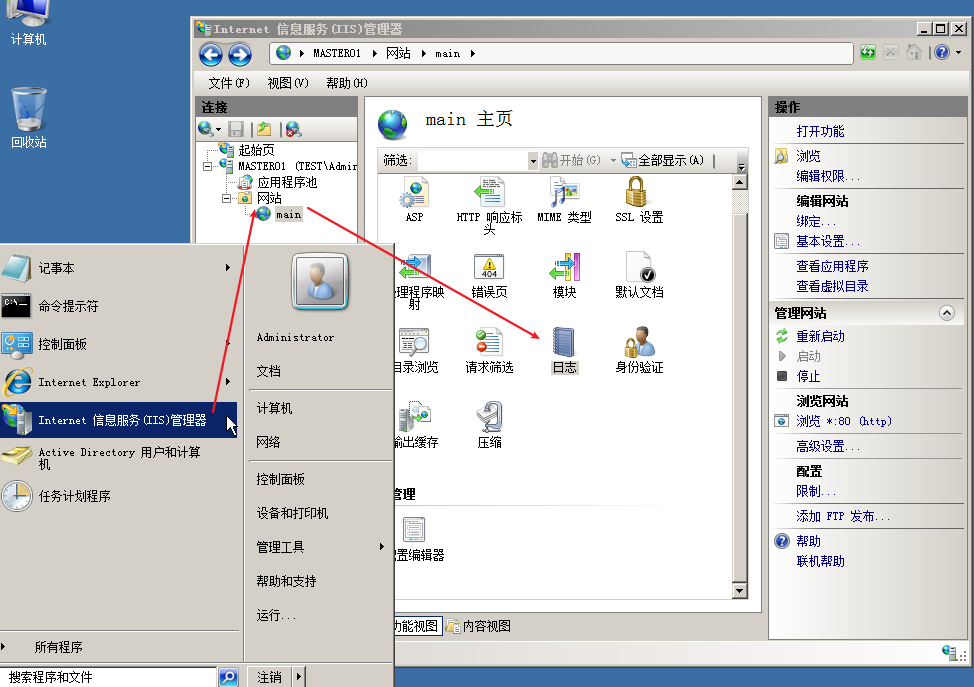Launch Internet 信息服务(IIS)管理器 from start menu
The width and height of the screenshot is (974, 687).
coord(118,420)
